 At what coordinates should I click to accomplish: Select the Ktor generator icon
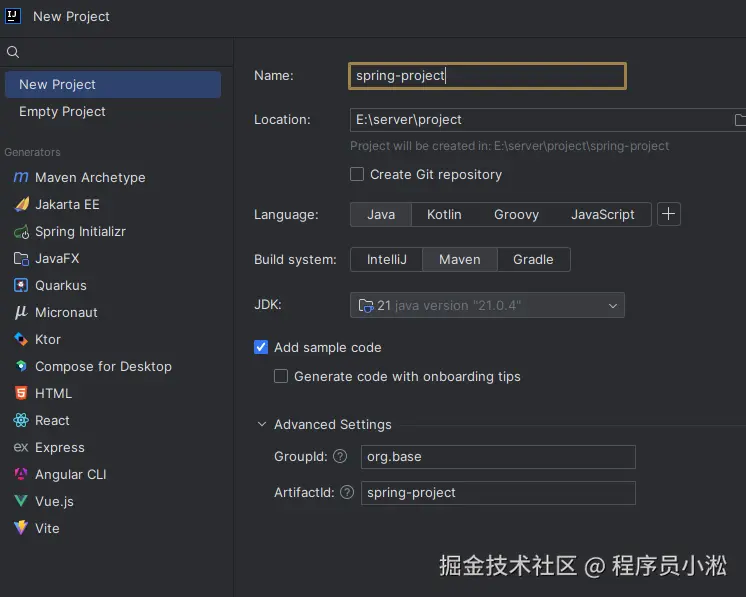[21, 339]
